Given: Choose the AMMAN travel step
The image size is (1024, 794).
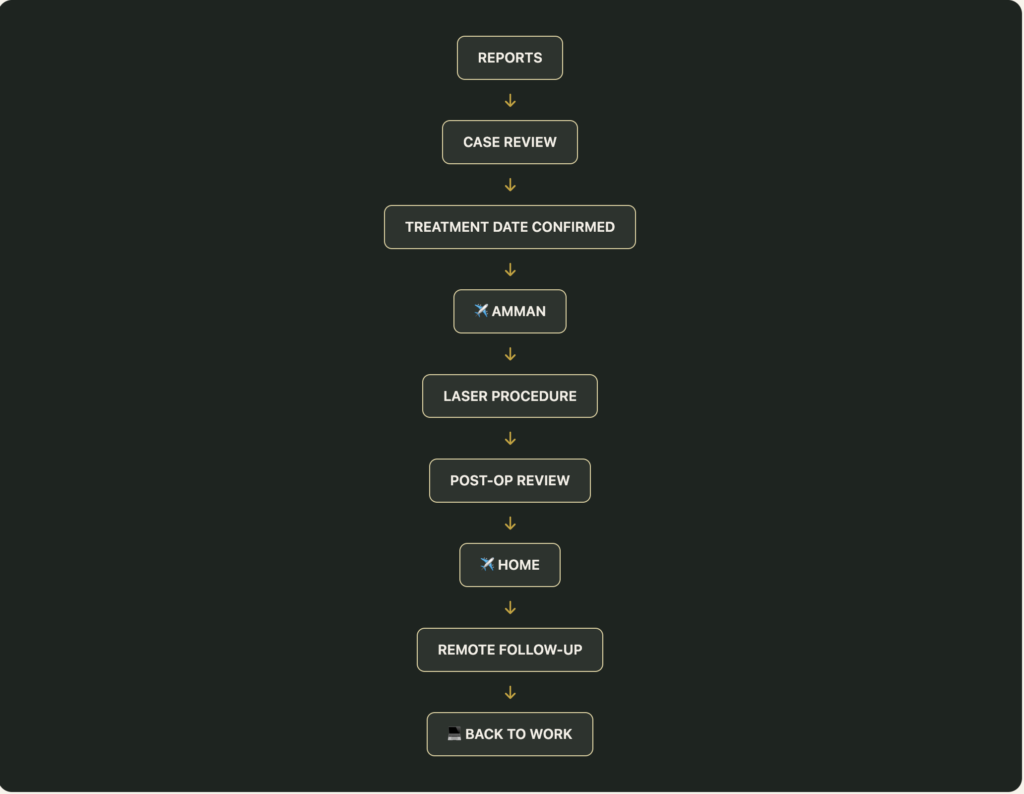Looking at the screenshot, I should 510,311.
